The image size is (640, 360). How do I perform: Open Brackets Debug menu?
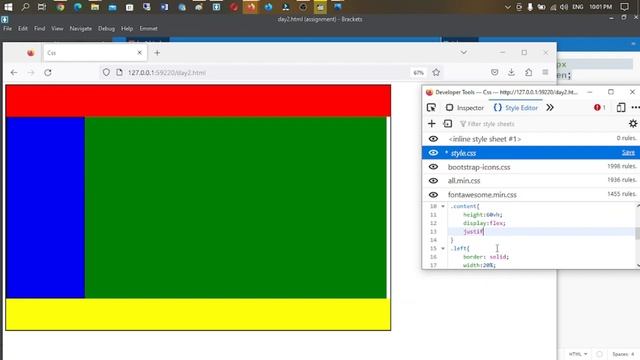click(106, 29)
